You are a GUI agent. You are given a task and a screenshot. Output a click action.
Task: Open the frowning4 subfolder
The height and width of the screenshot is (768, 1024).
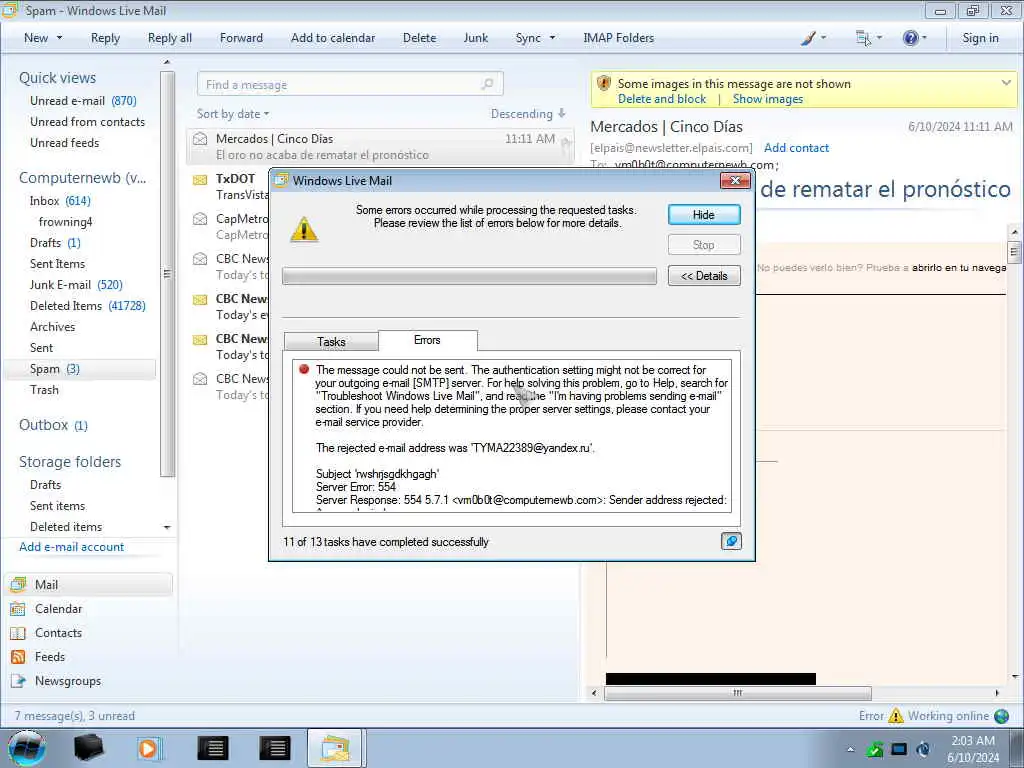[x=65, y=222]
